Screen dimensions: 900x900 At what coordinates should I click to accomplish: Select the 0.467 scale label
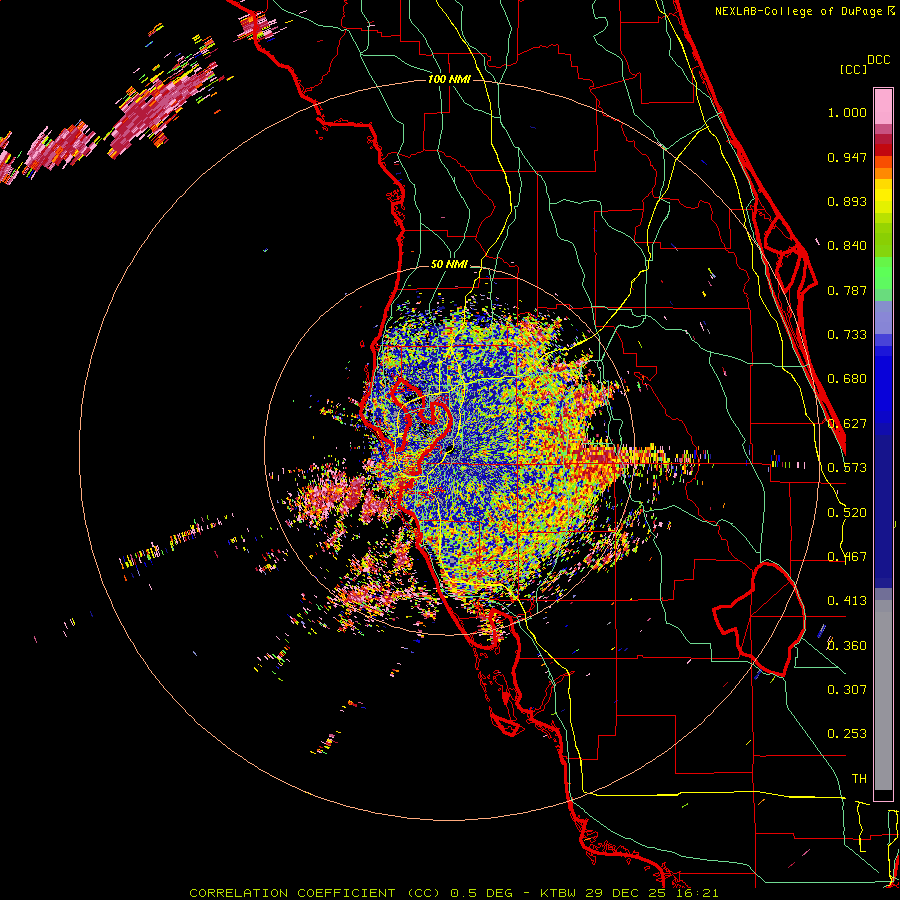pyautogui.click(x=847, y=557)
